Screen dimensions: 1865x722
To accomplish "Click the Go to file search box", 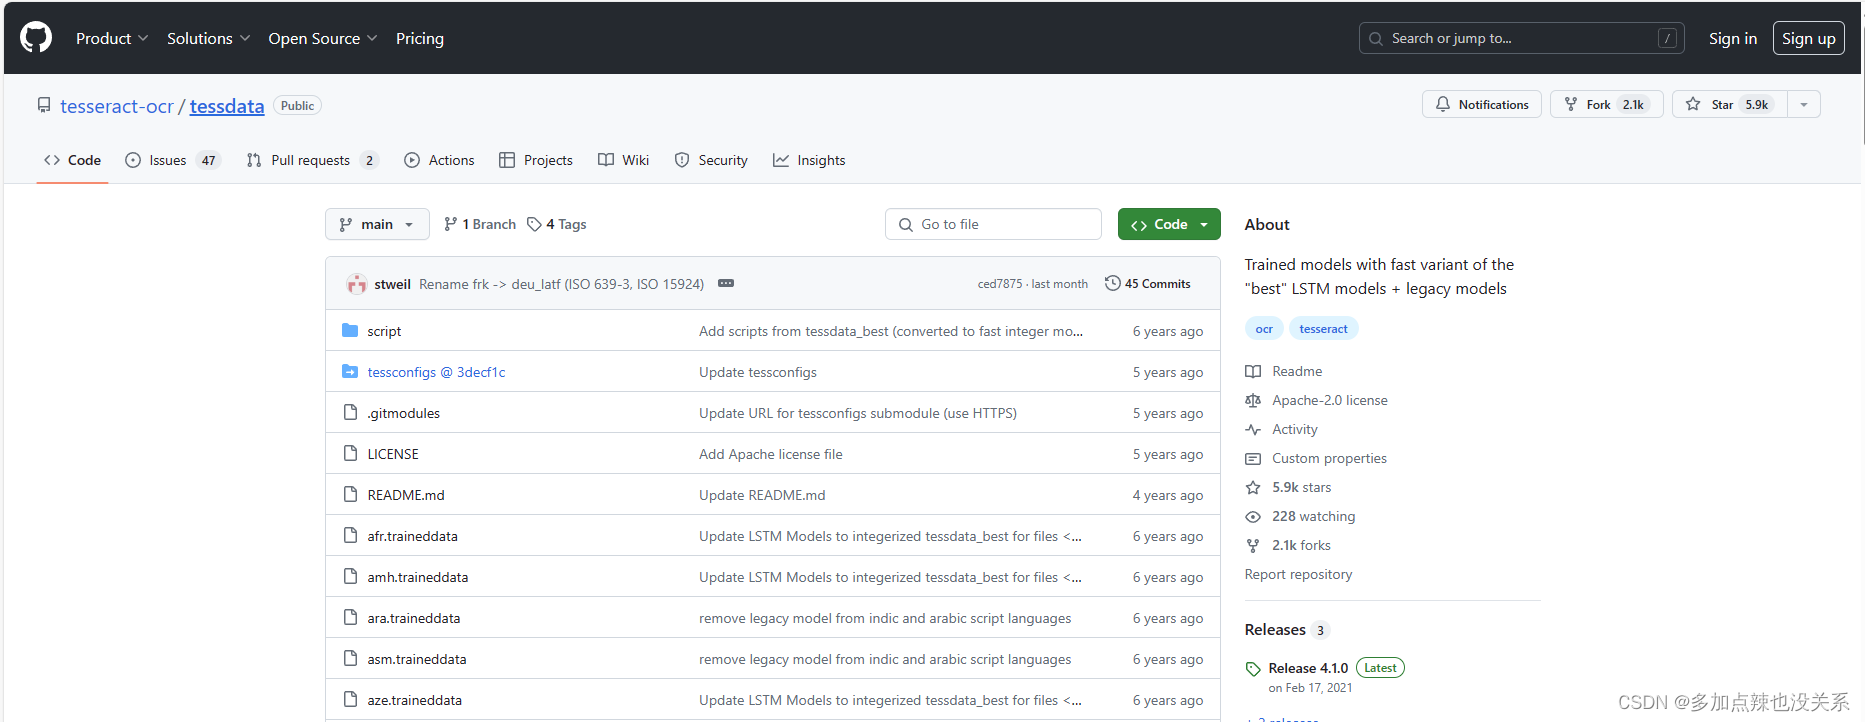I will click(x=993, y=224).
